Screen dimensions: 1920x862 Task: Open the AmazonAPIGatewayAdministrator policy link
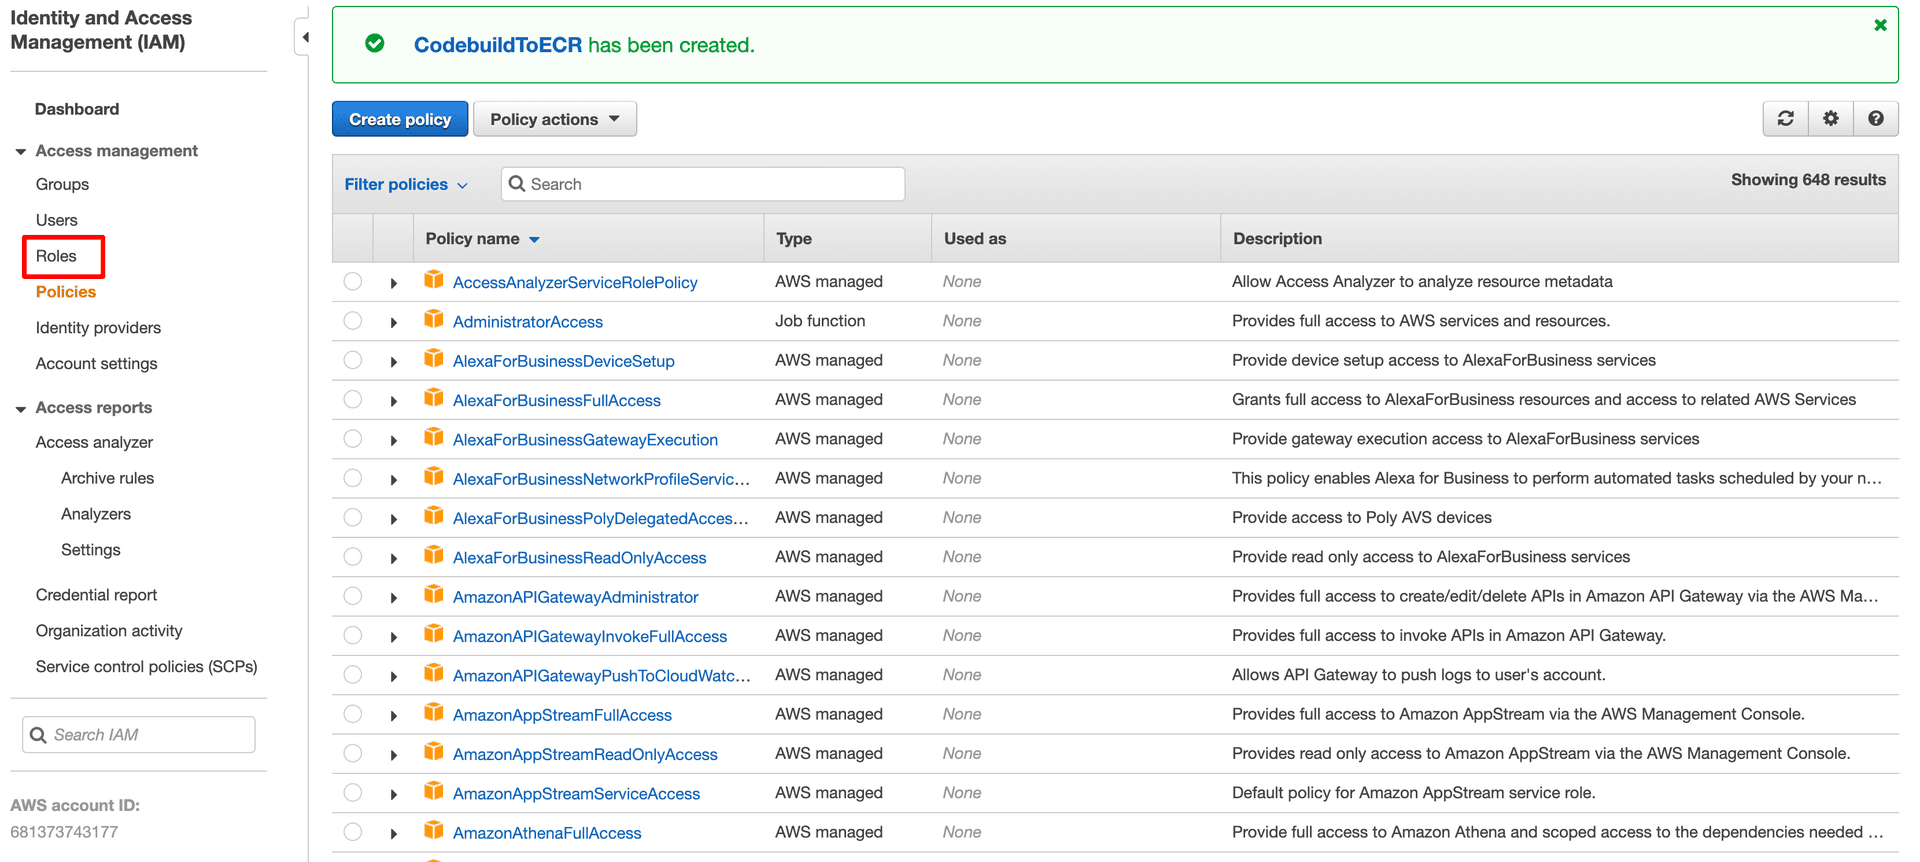click(x=576, y=597)
